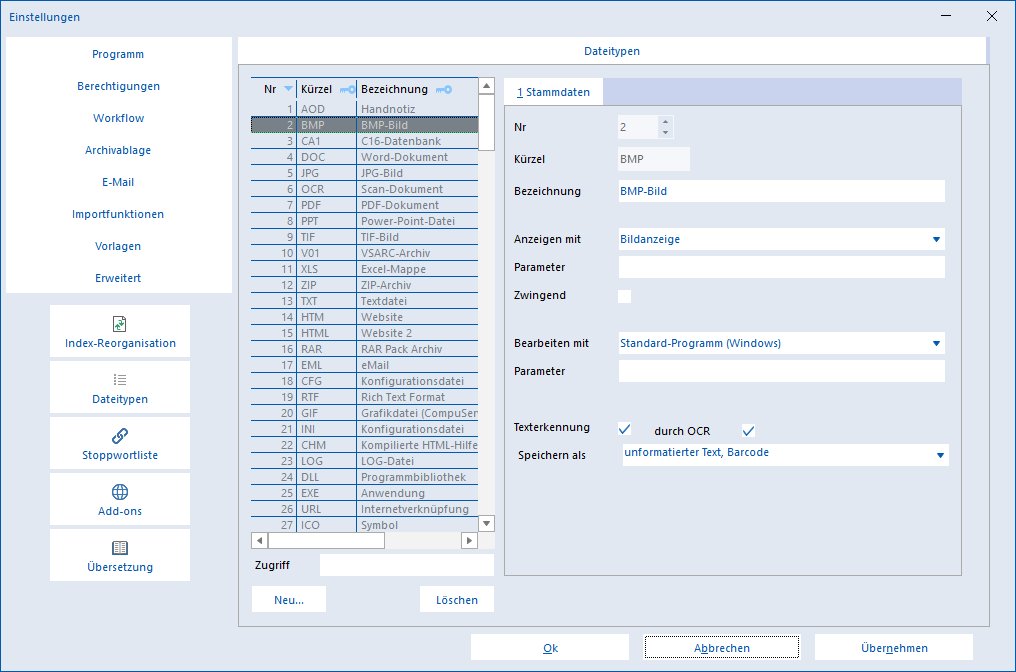Click the Dateitypen list icon

[x=120, y=380]
